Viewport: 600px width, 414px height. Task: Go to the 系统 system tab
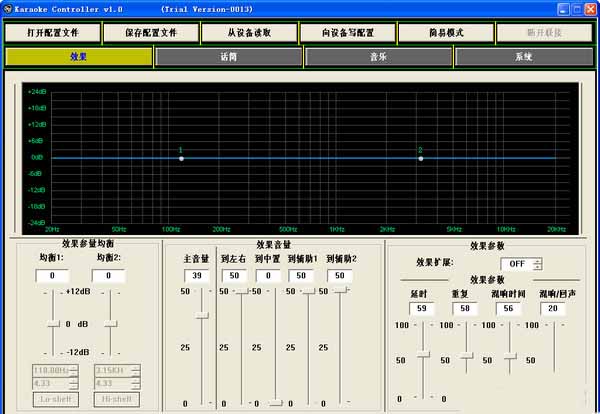[524, 57]
